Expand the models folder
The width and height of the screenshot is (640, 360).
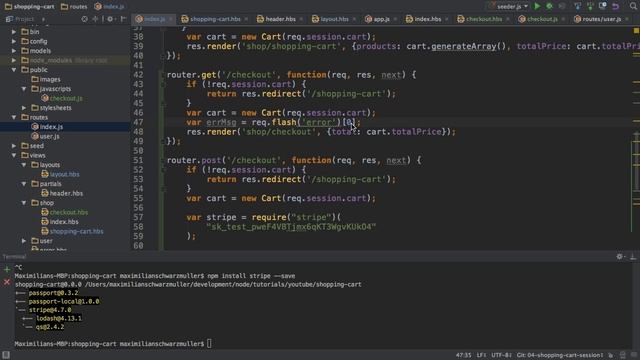click(x=14, y=51)
